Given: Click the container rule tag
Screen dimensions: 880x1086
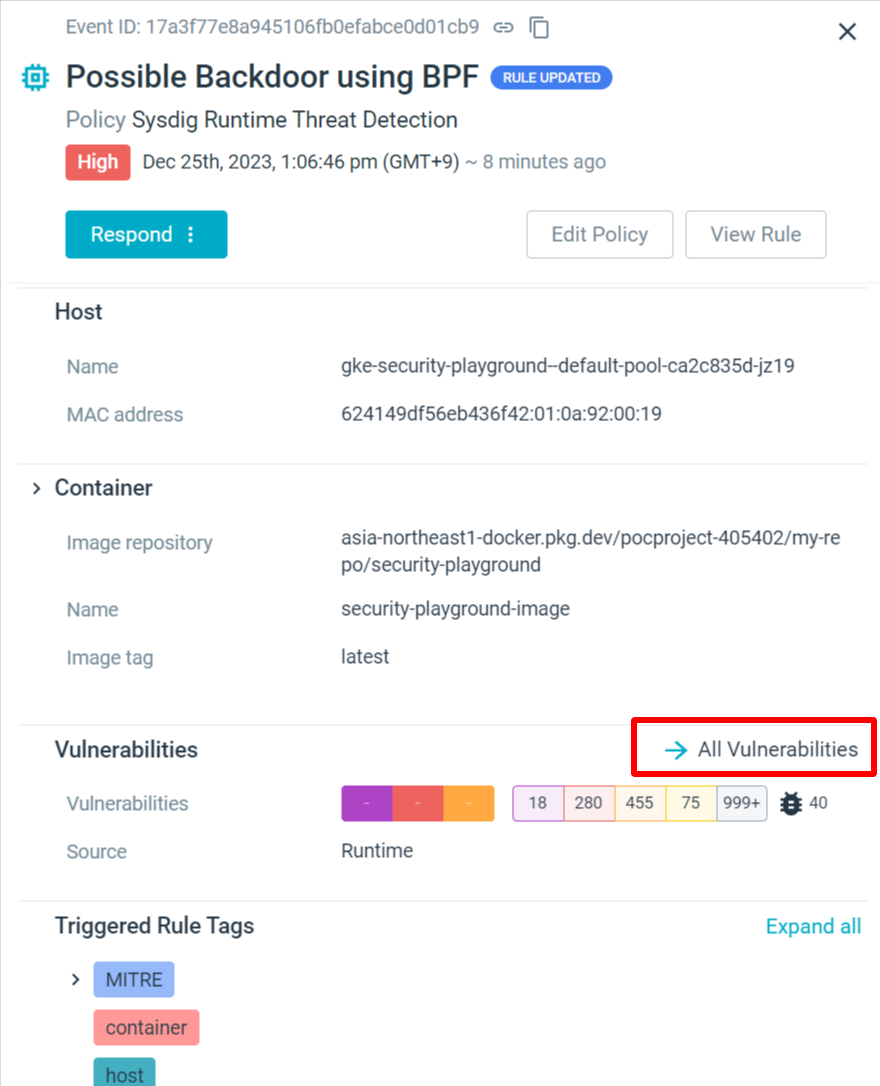Looking at the screenshot, I should coord(146,1028).
